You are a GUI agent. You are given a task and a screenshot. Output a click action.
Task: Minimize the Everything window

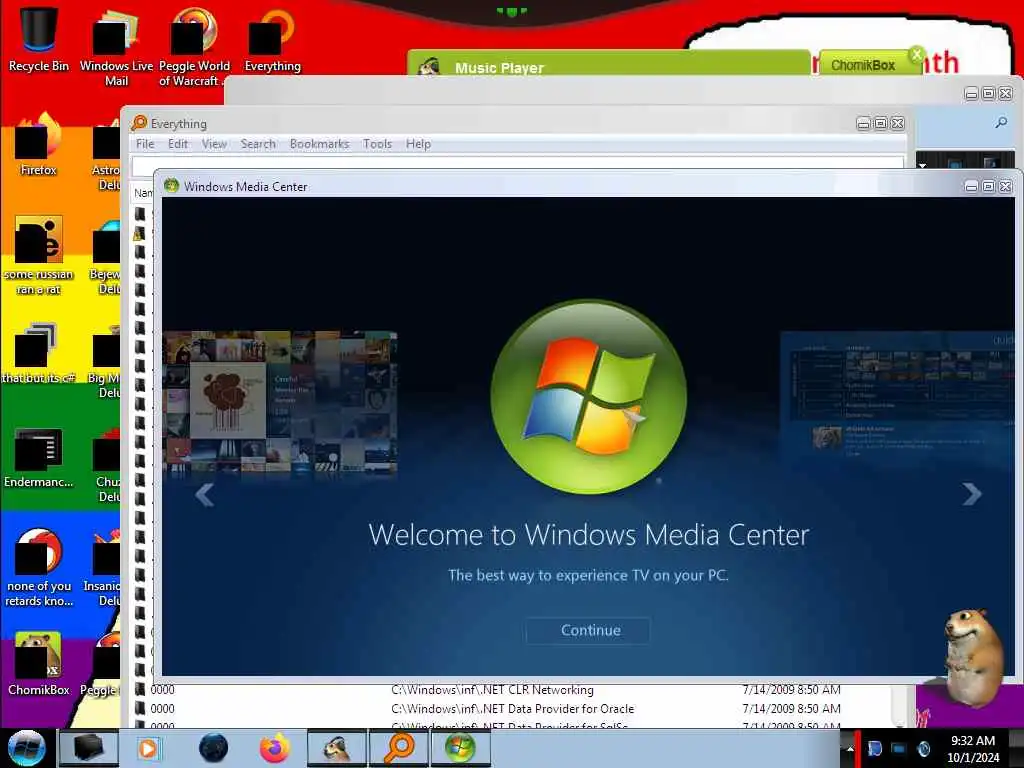[863, 123]
